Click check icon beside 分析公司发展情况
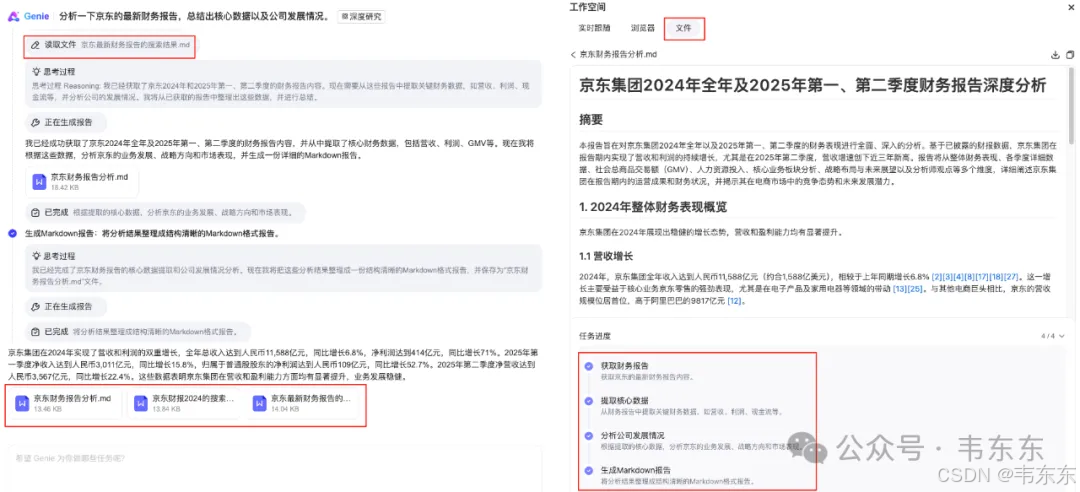 coord(588,436)
